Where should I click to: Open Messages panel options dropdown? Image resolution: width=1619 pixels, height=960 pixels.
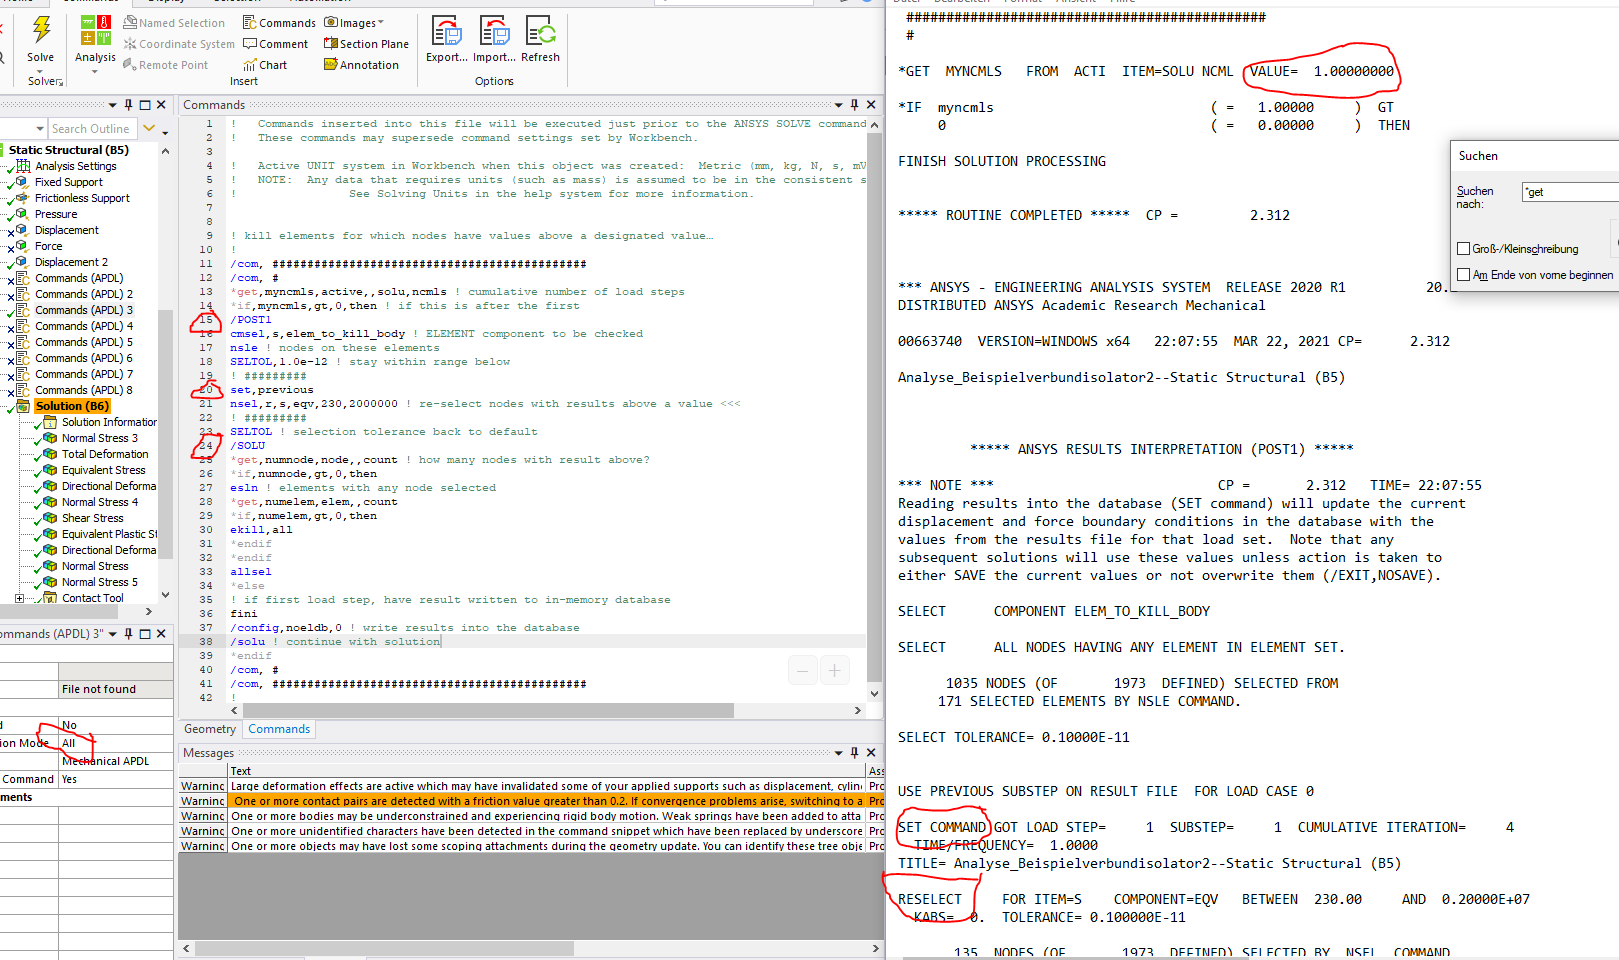(838, 752)
